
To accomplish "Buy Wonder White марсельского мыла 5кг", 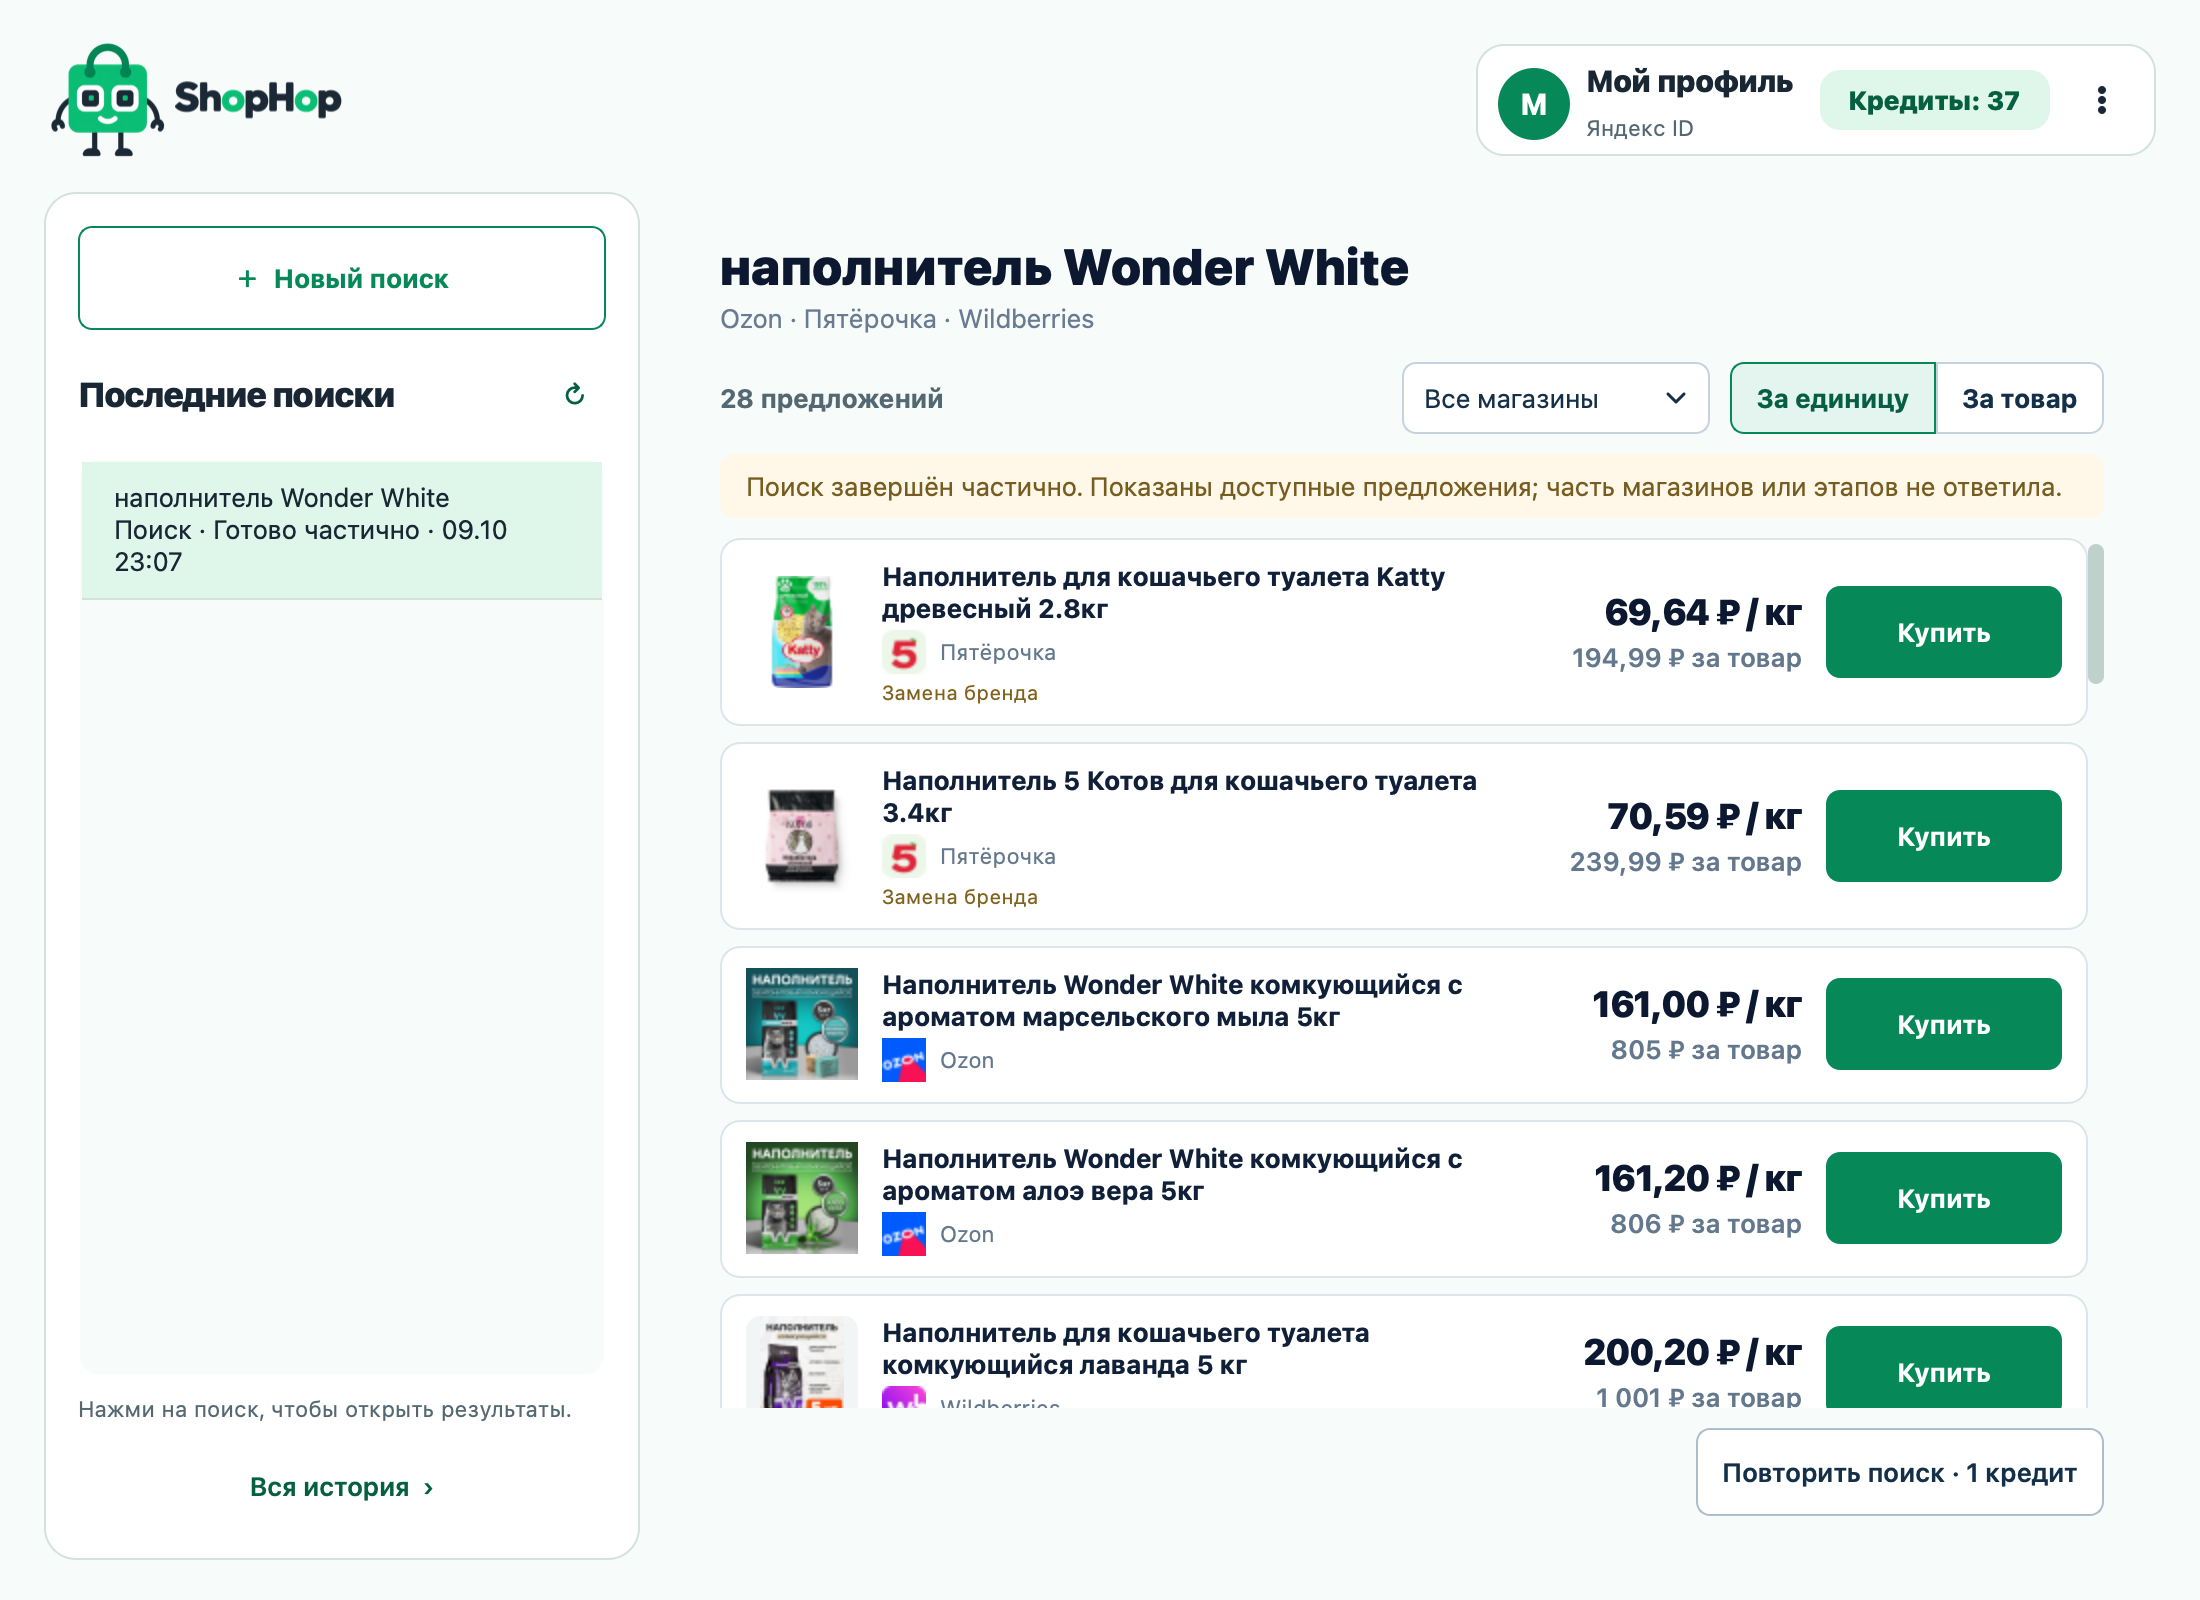I will (1943, 1024).
